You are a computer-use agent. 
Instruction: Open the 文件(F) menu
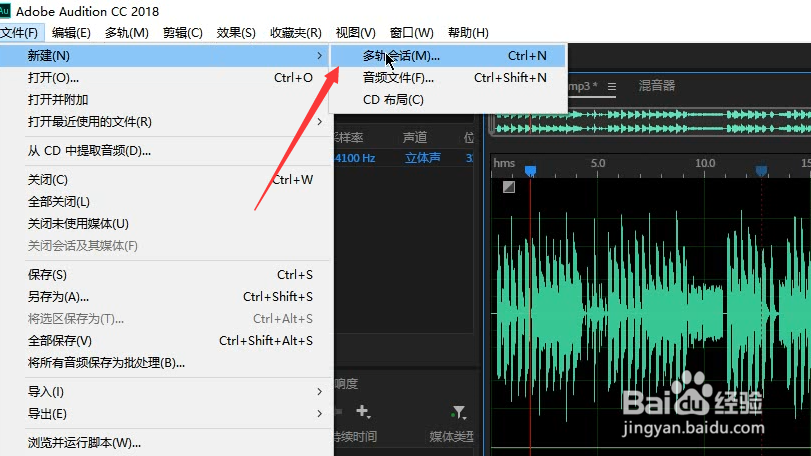pyautogui.click(x=21, y=33)
